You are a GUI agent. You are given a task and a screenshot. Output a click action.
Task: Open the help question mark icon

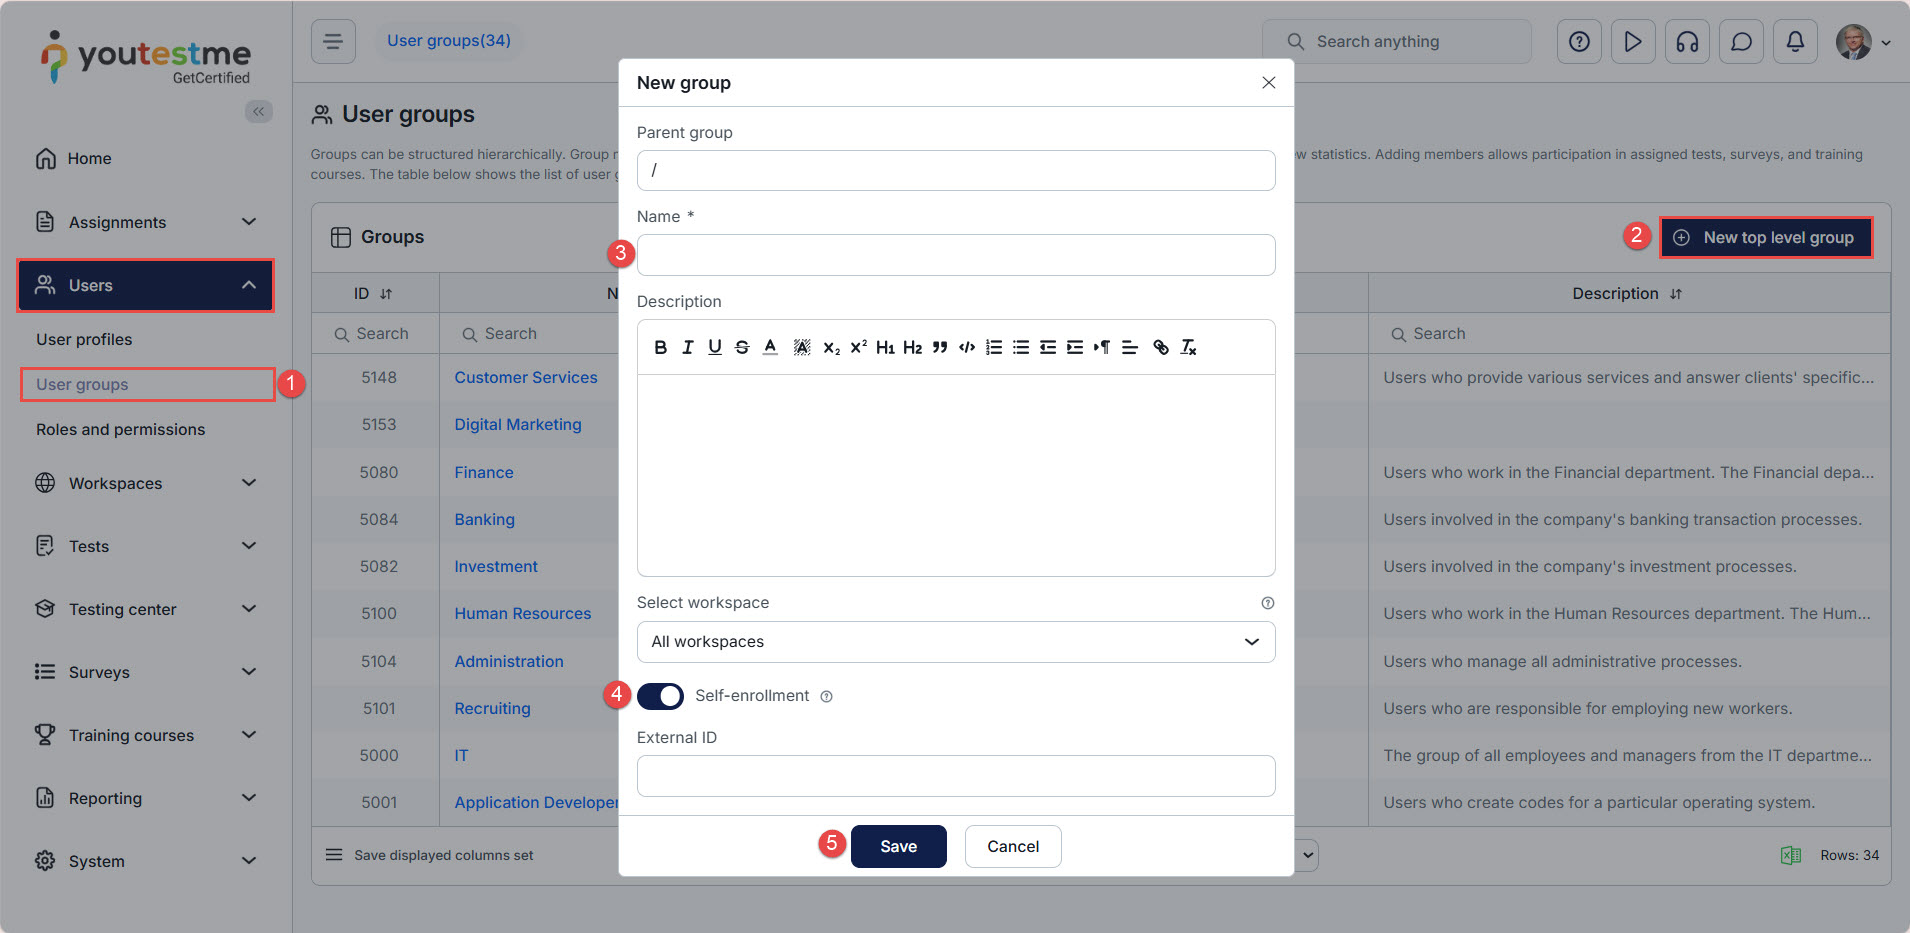coord(1579,41)
